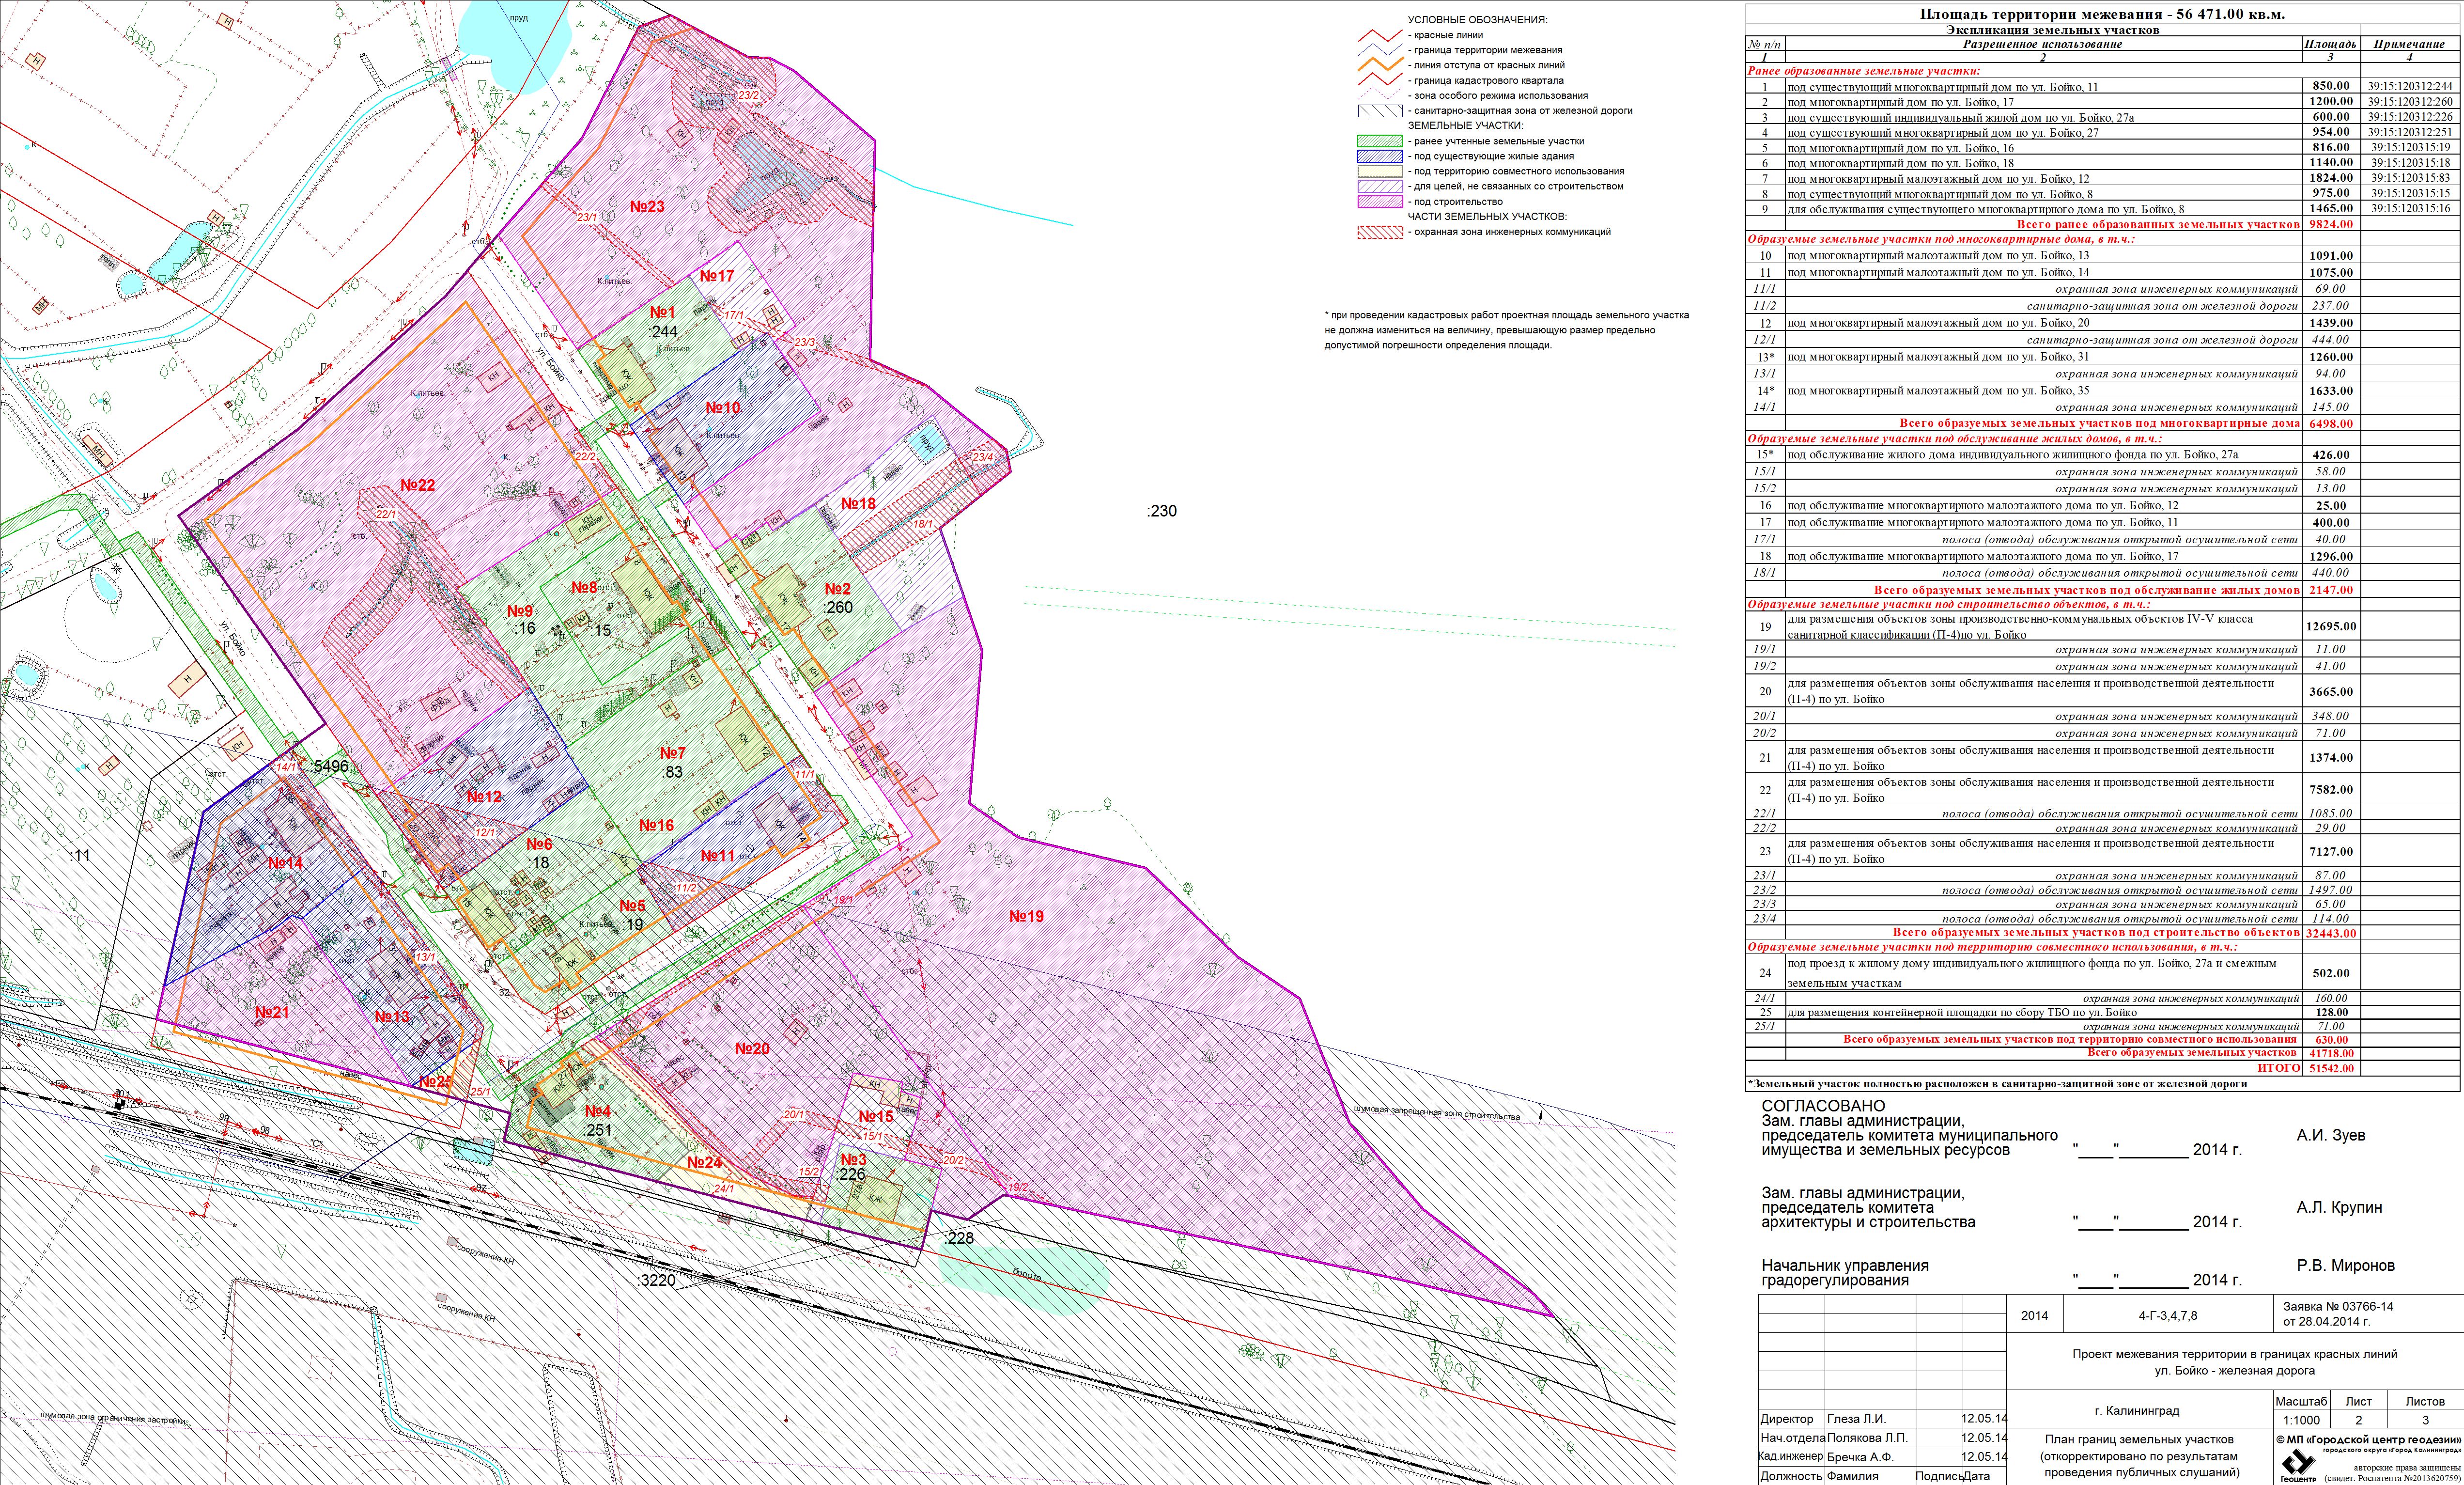Click the СОГЛАСОВАНО approval heading
2464x1485 pixels.
1823,1106
